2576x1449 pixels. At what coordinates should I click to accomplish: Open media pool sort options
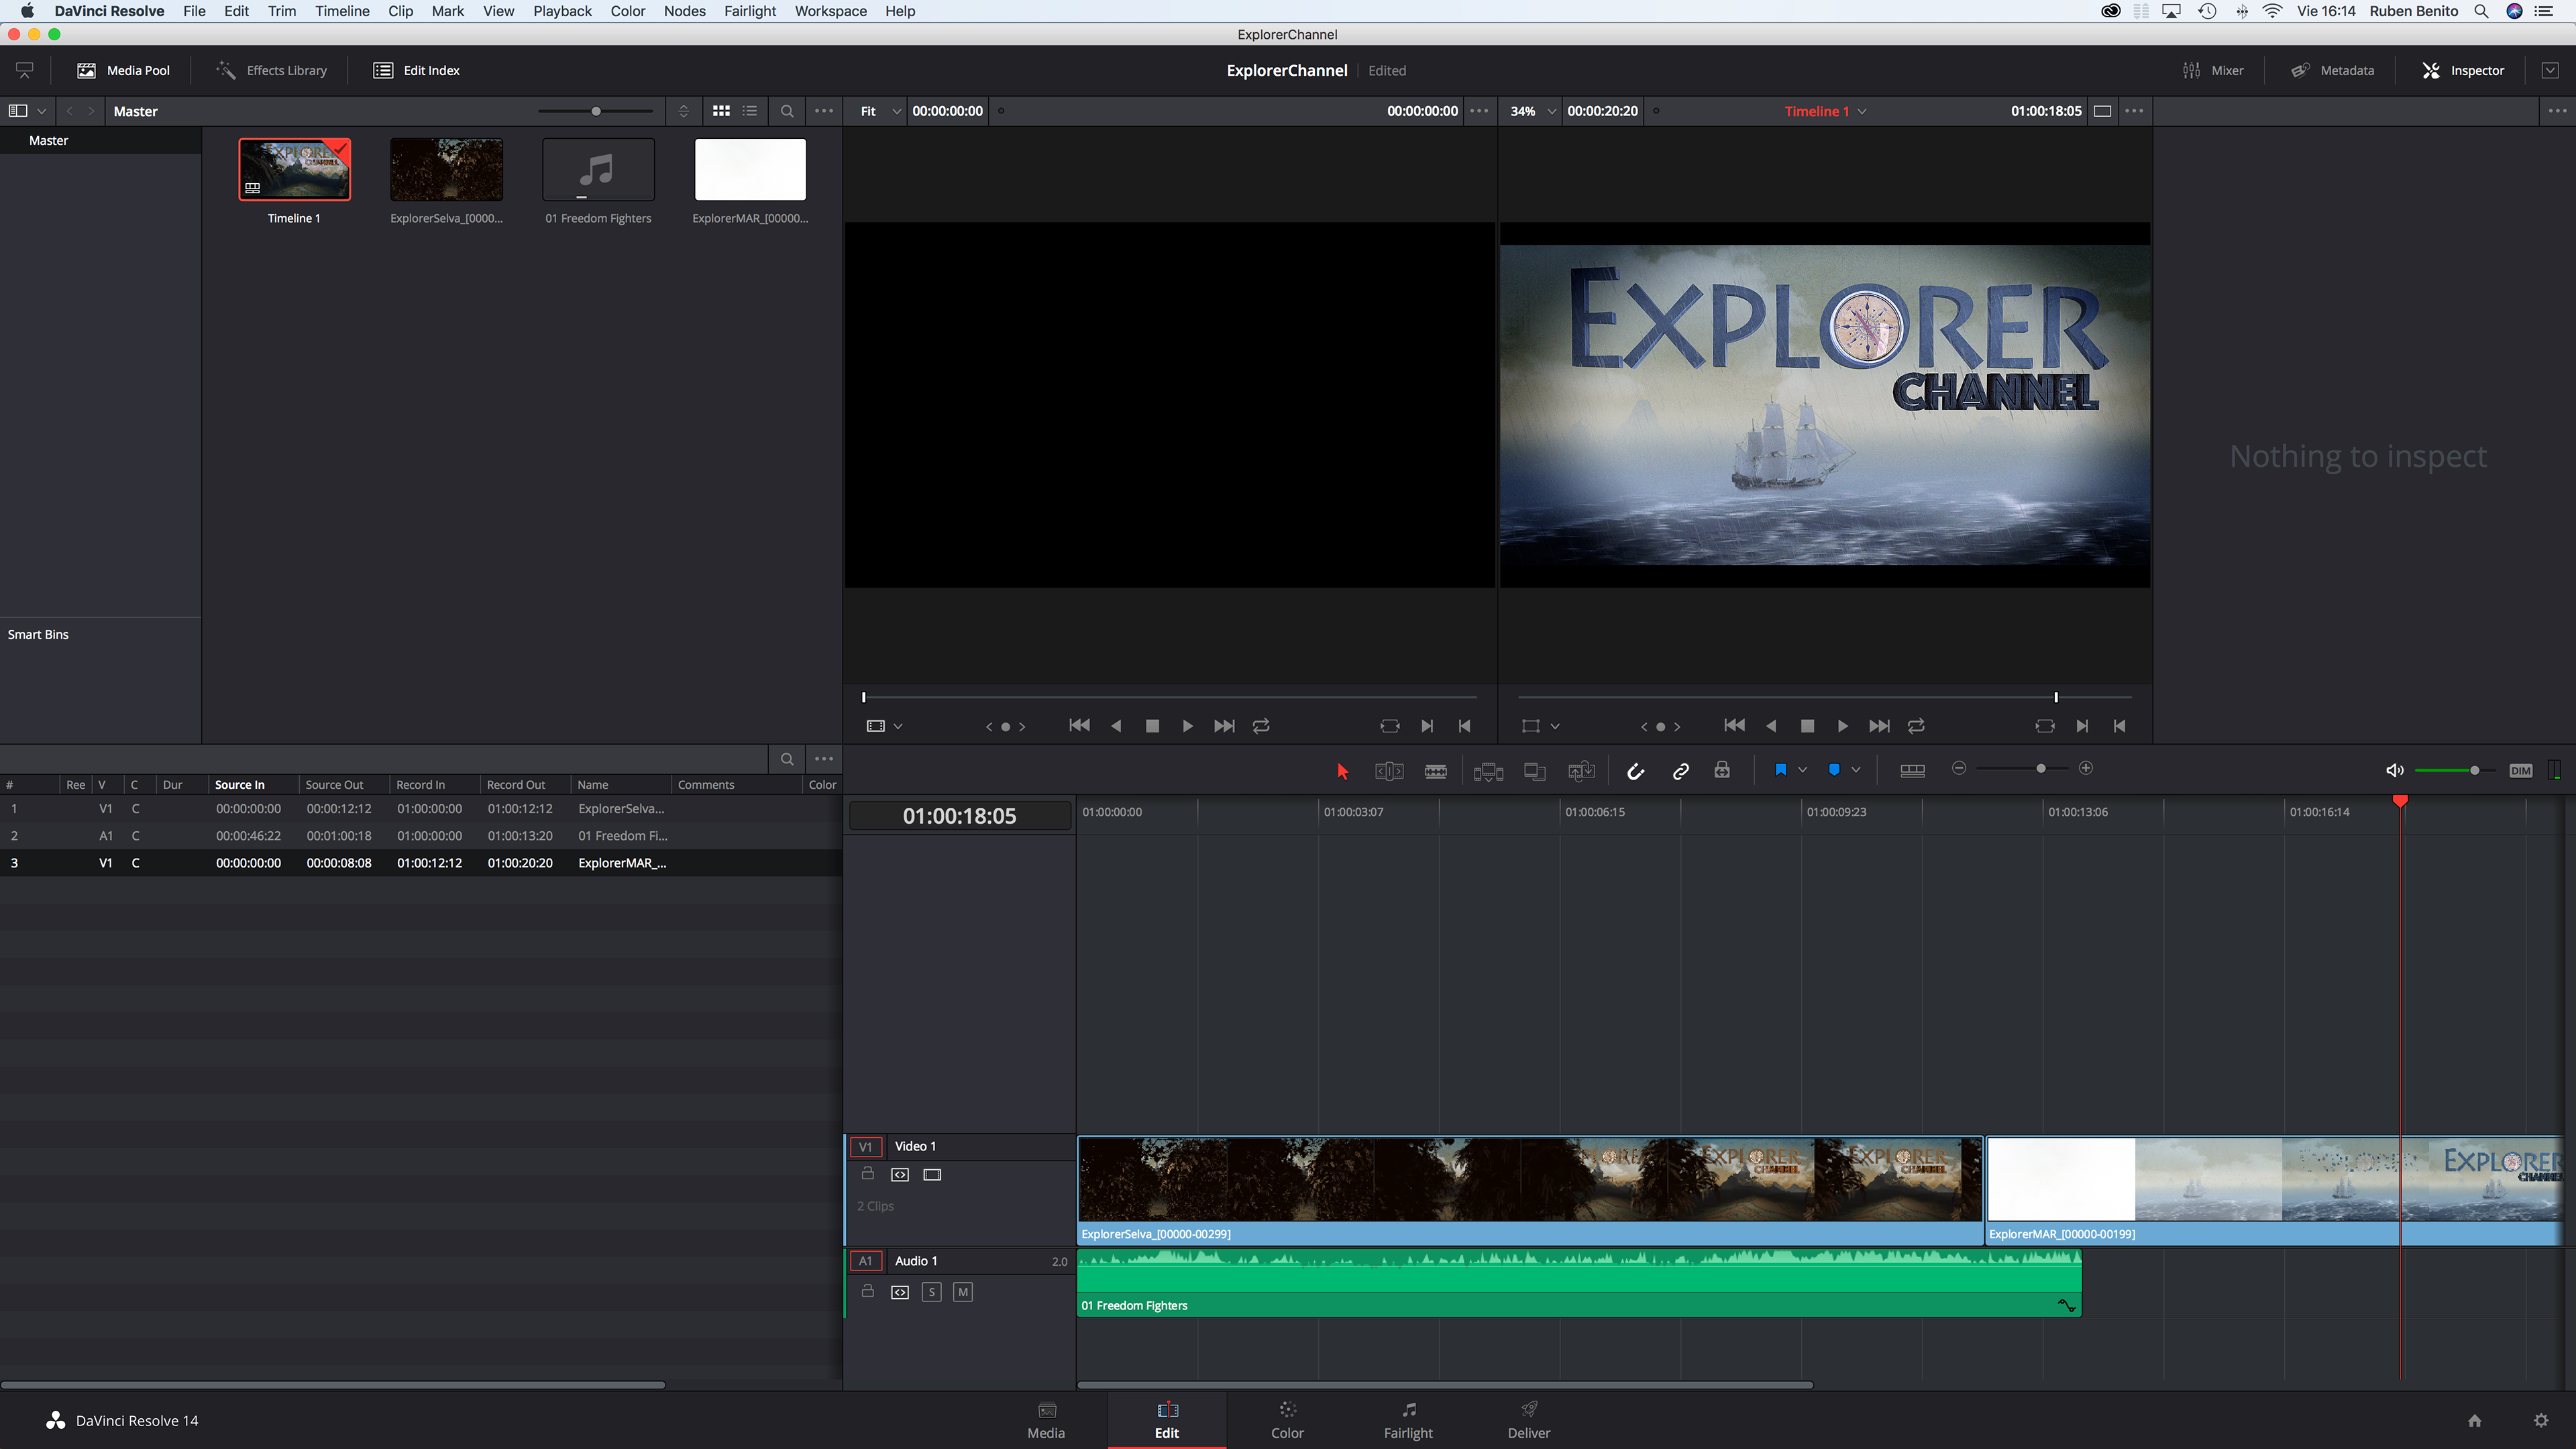coord(684,111)
